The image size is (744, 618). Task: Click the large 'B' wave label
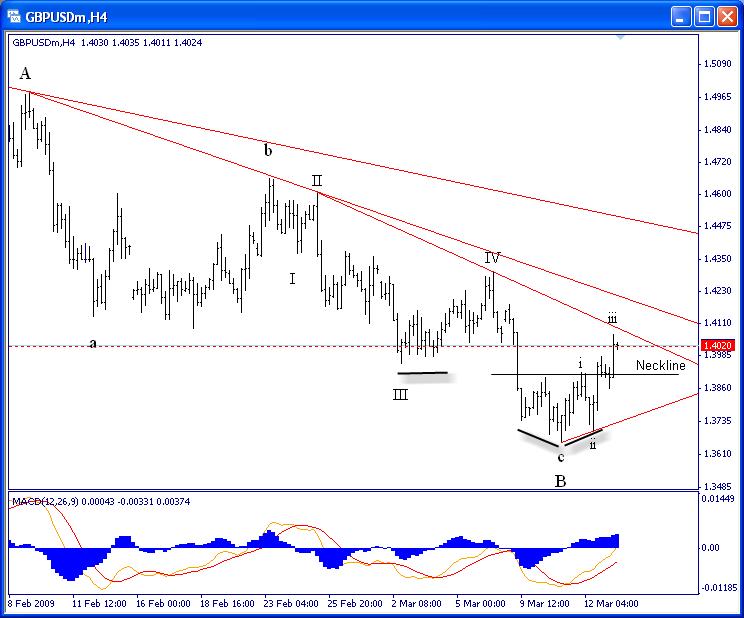click(560, 481)
